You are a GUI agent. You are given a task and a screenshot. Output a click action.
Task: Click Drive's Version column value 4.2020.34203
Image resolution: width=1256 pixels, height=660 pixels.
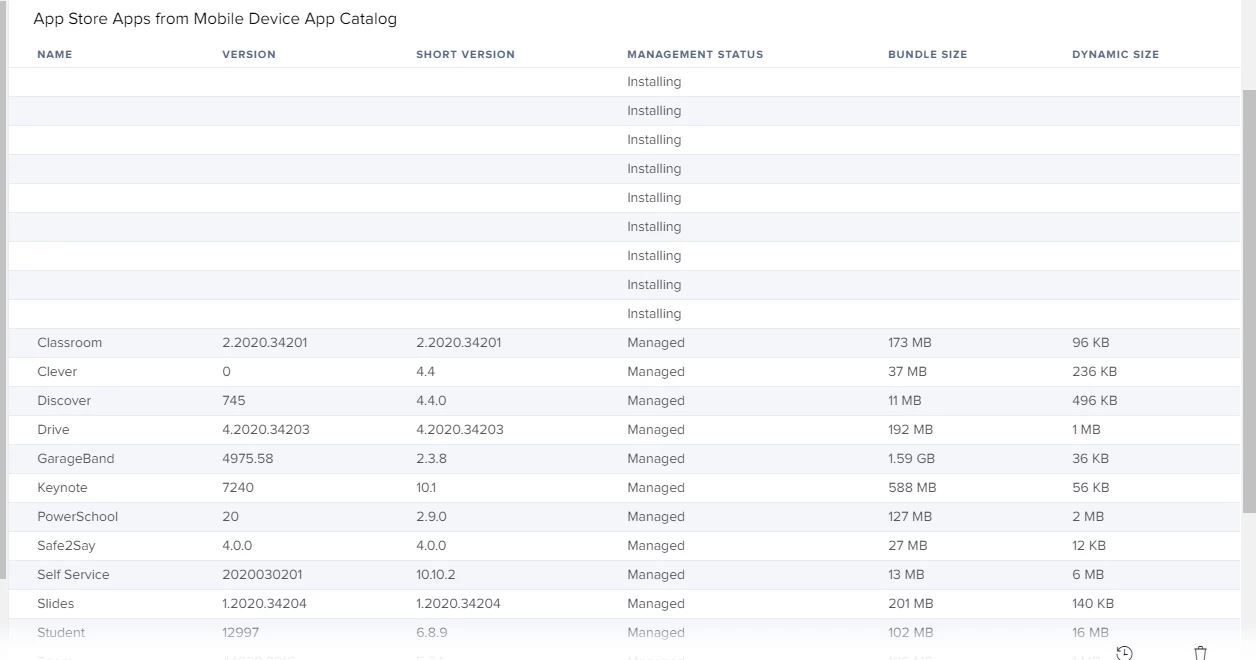point(266,430)
